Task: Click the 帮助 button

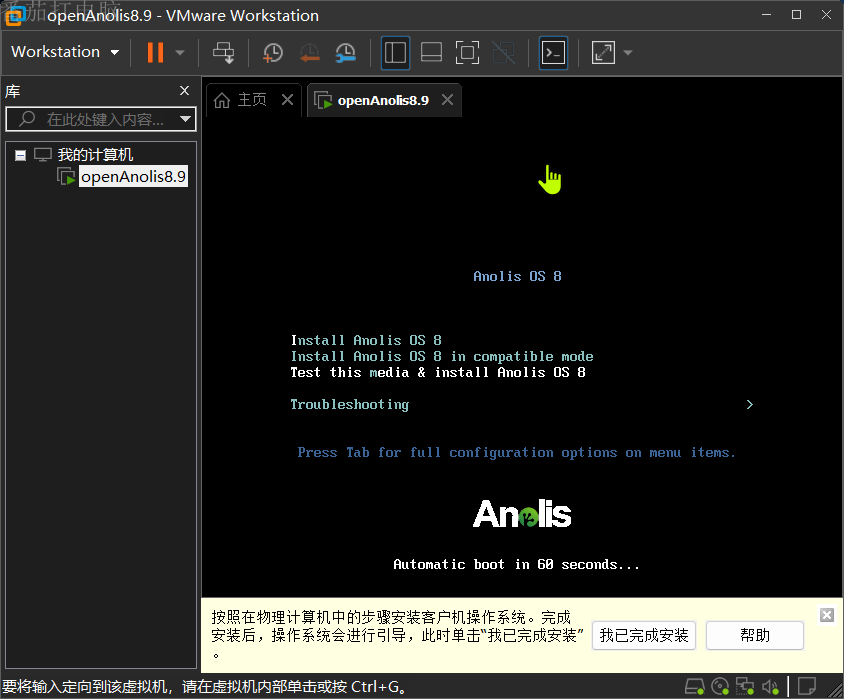Action: (x=755, y=636)
